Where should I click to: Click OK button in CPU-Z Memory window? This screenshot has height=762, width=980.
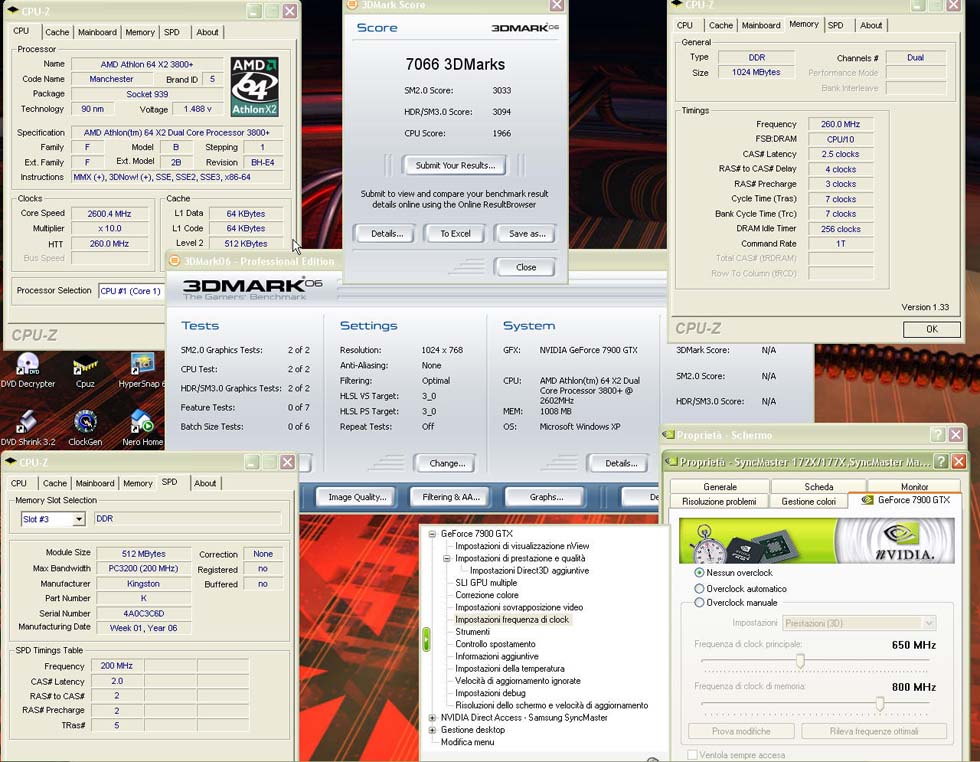(931, 329)
